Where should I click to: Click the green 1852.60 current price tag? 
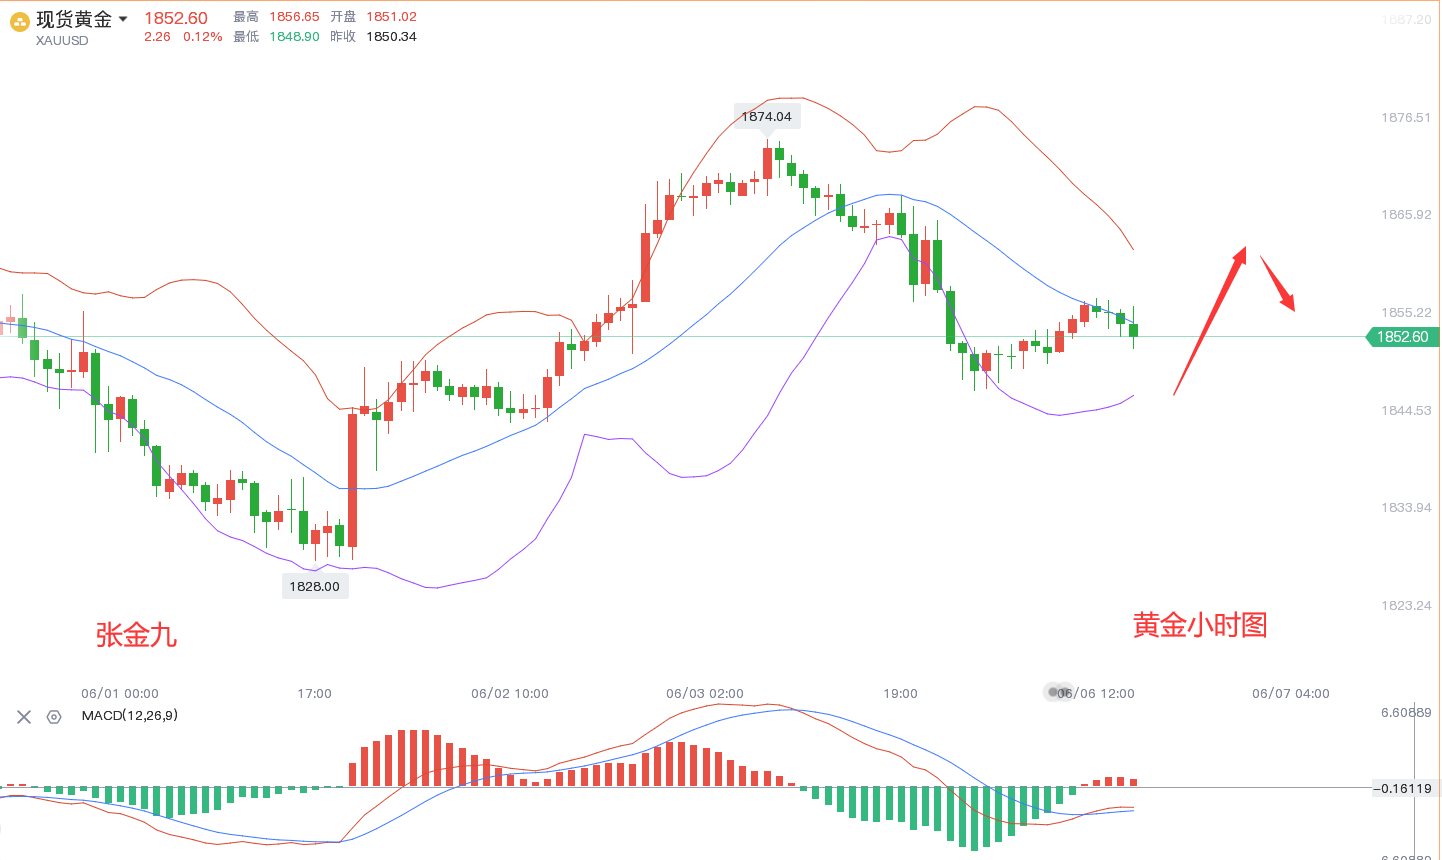[1403, 337]
